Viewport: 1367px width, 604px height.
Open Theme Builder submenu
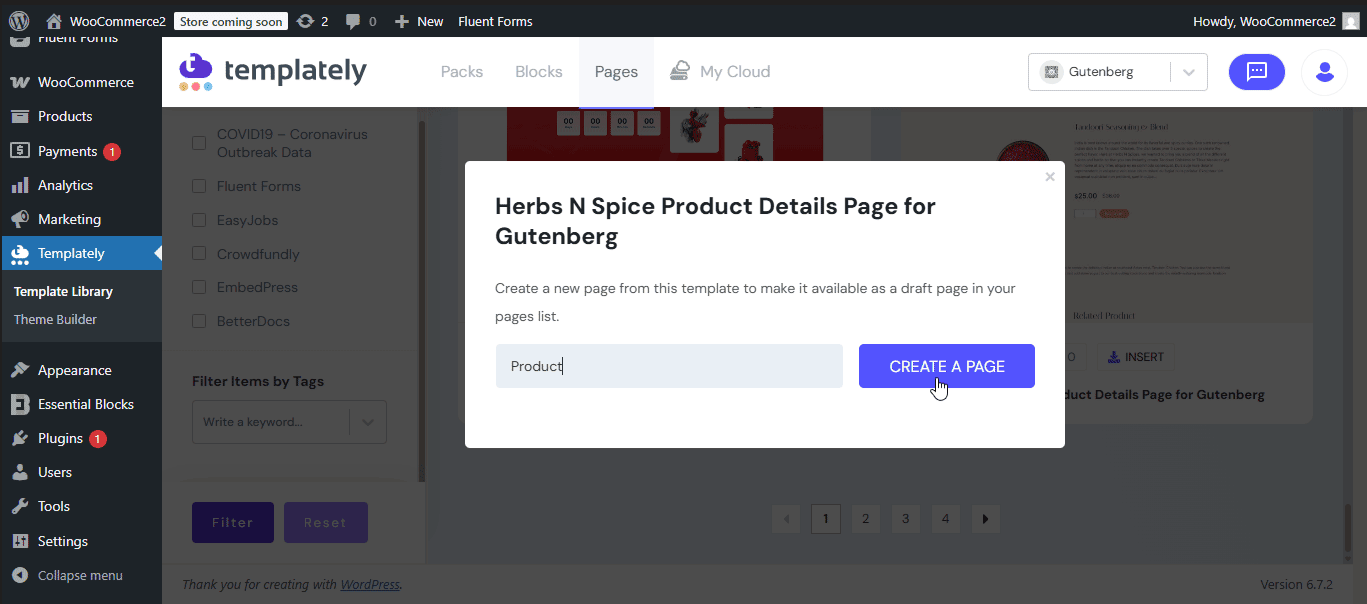click(55, 319)
